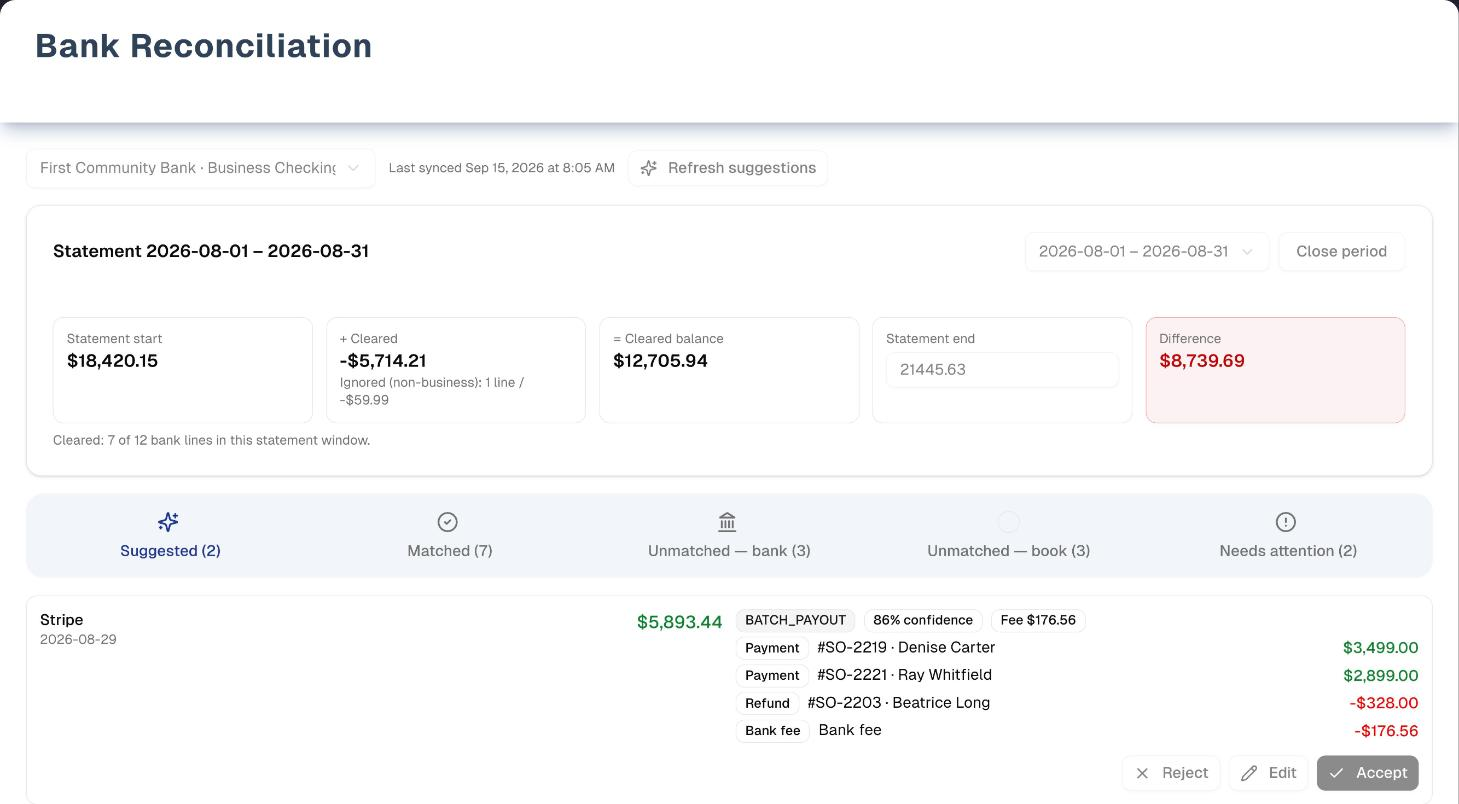Click the Ignored (non-business) note

tap(432, 391)
